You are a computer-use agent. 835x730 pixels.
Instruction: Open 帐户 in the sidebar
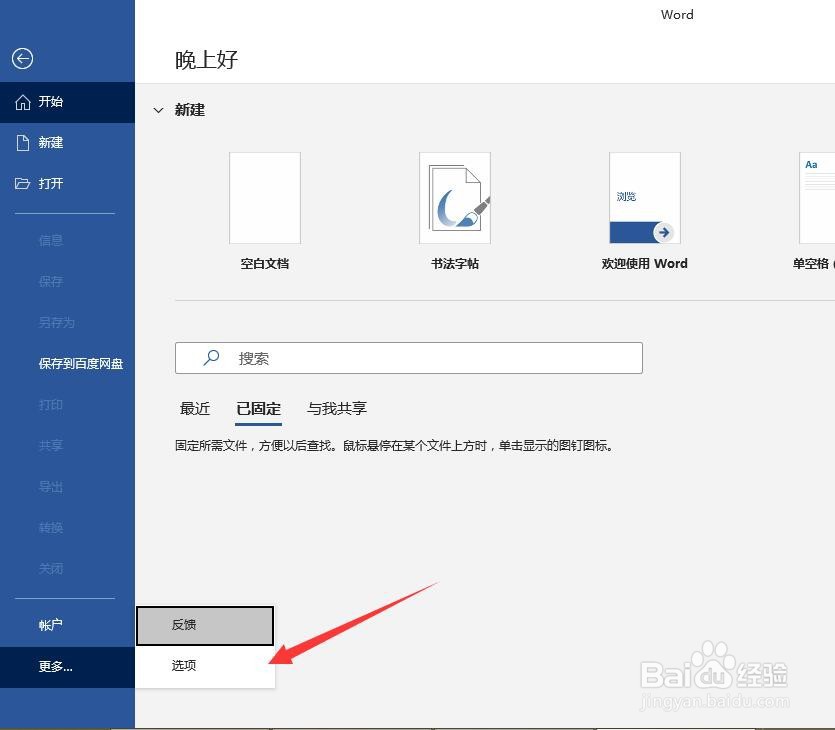coord(67,625)
